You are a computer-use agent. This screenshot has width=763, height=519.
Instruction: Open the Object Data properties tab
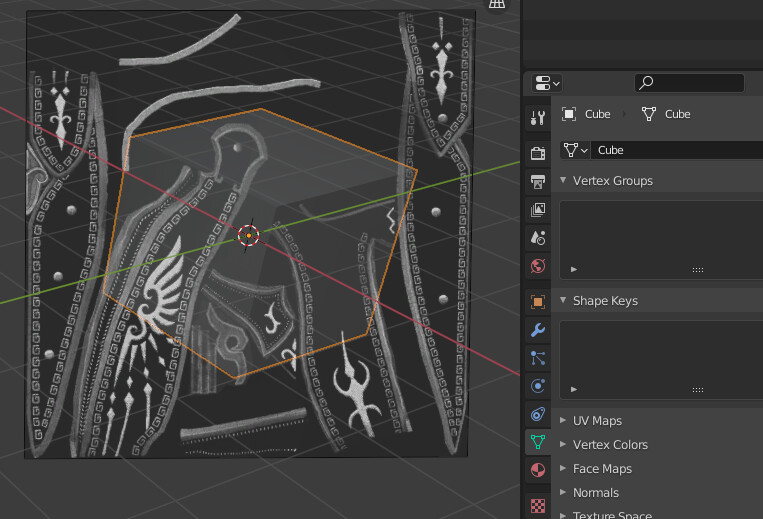[538, 442]
